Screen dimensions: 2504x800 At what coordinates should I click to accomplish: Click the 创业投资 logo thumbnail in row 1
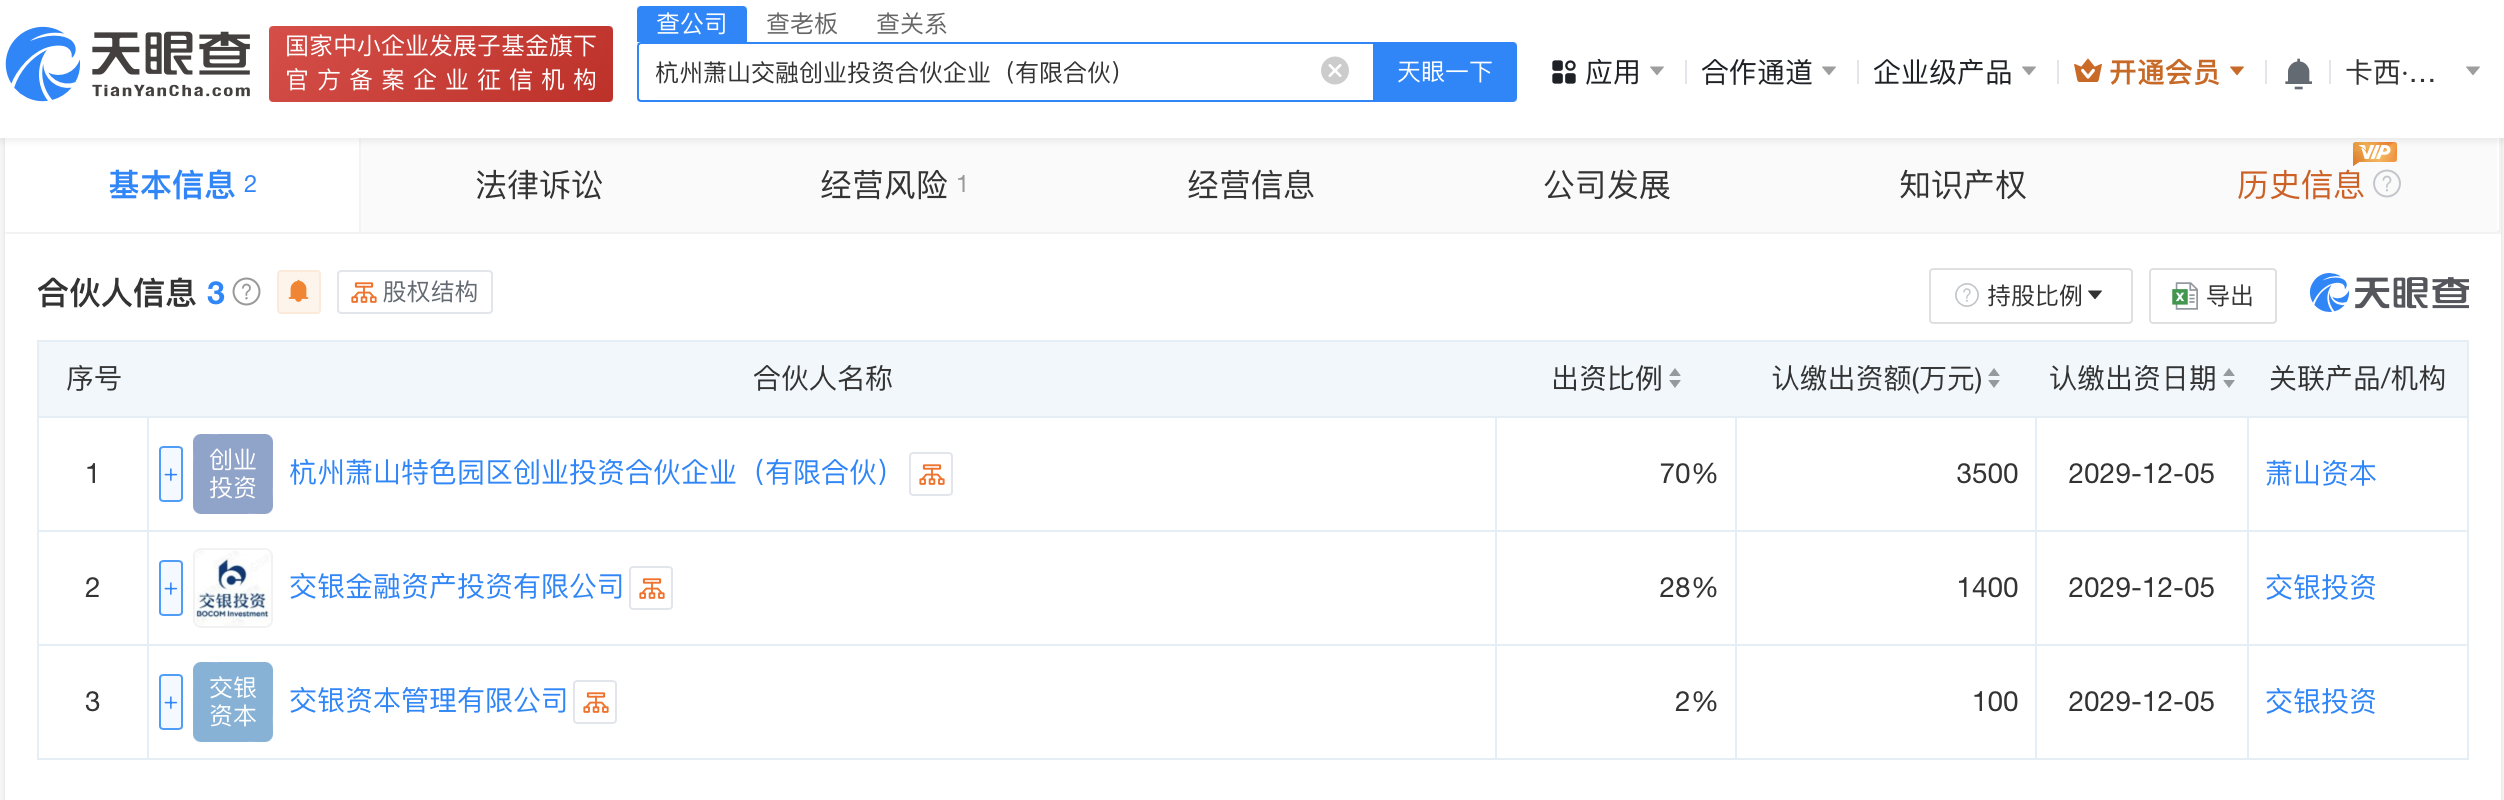coord(233,474)
